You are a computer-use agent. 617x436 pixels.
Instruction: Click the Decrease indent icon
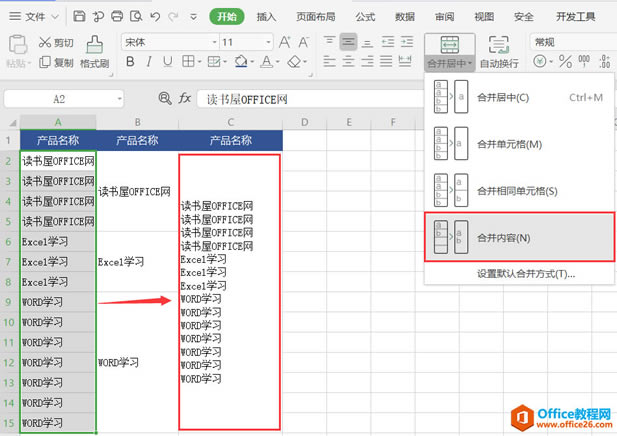click(x=388, y=41)
